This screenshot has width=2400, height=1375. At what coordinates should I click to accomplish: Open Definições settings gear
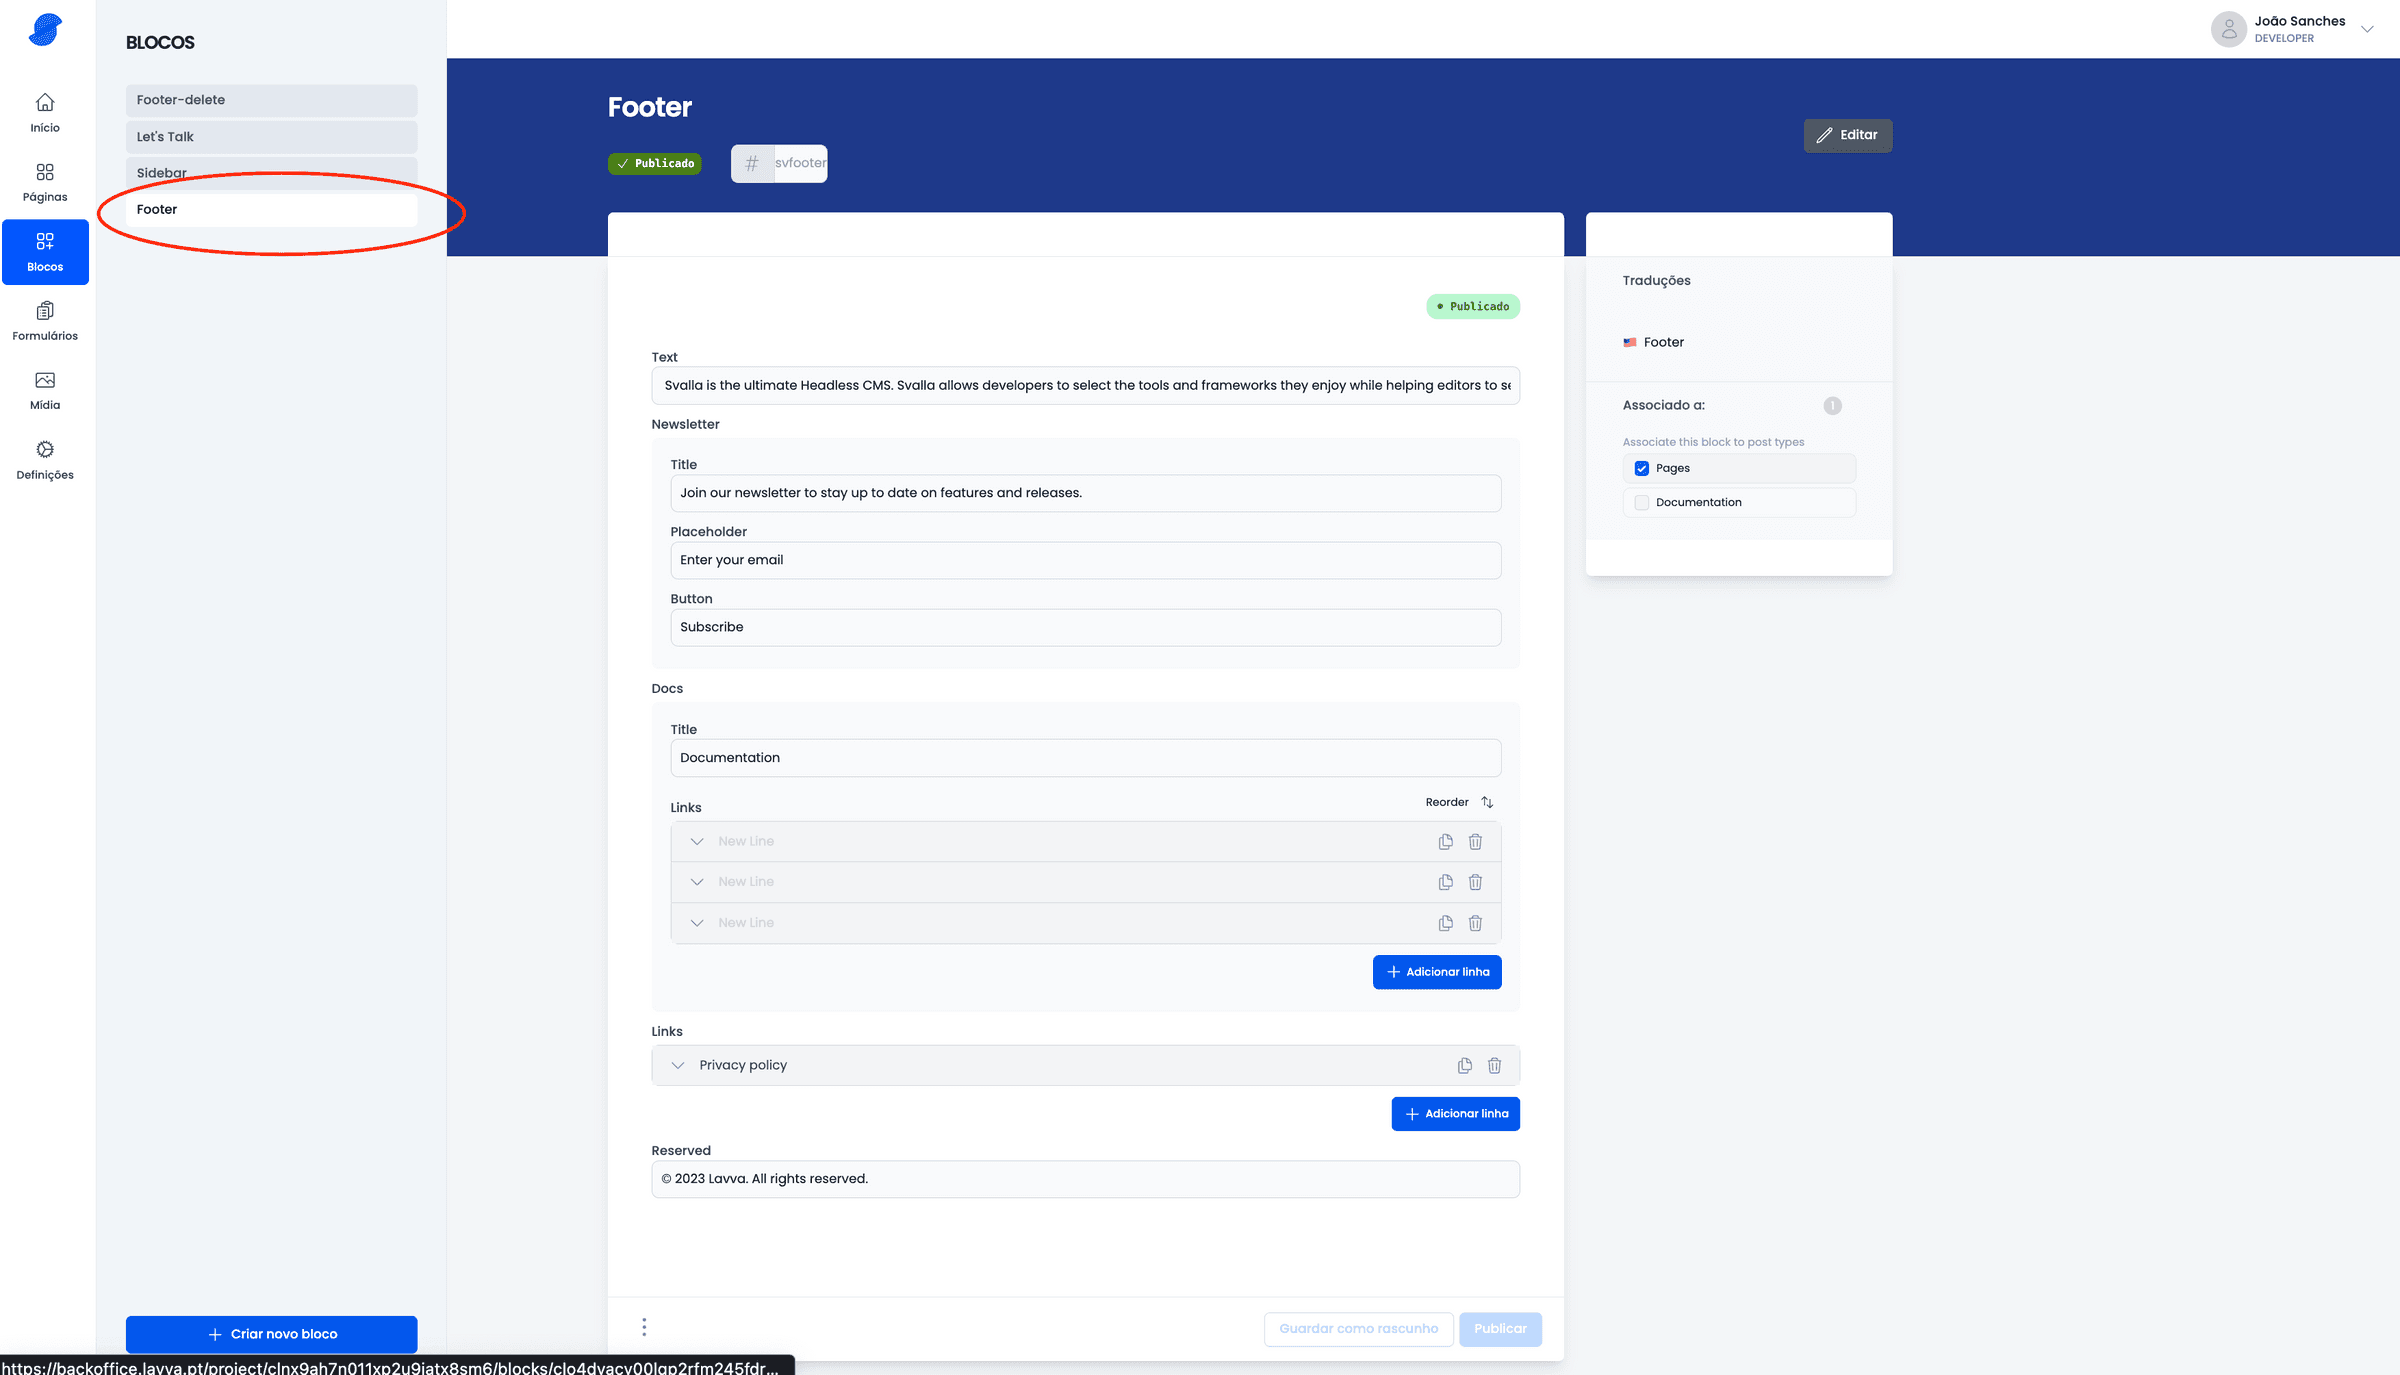[x=45, y=450]
